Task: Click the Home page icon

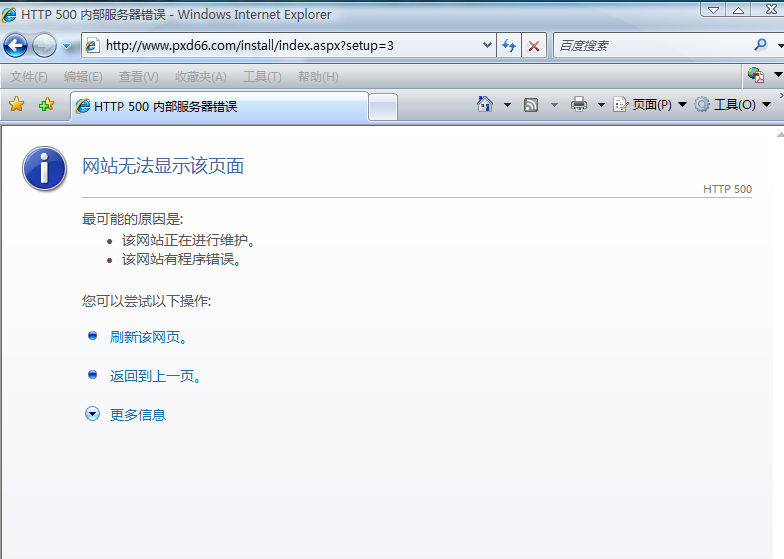Action: [x=485, y=105]
